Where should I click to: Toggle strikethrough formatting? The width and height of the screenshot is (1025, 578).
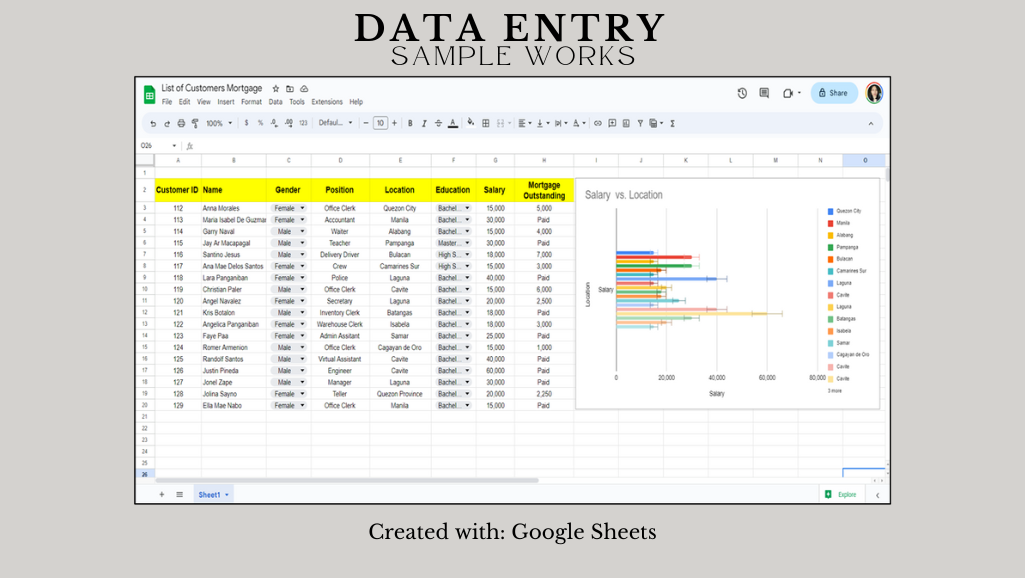coord(438,123)
